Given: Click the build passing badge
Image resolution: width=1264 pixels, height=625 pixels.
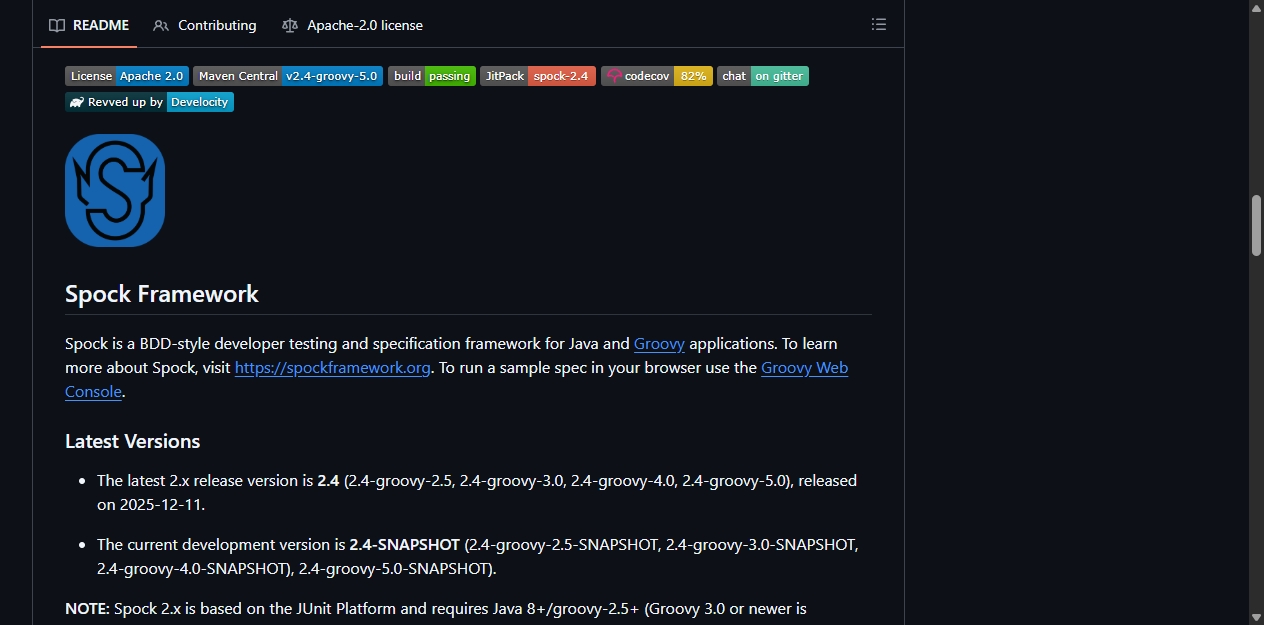Looking at the screenshot, I should click(432, 76).
